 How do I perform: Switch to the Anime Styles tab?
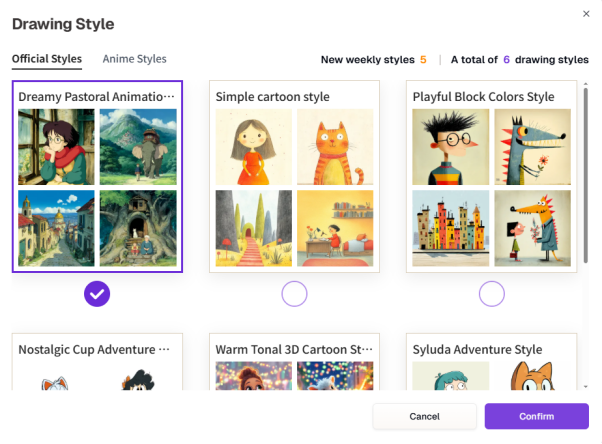134,59
